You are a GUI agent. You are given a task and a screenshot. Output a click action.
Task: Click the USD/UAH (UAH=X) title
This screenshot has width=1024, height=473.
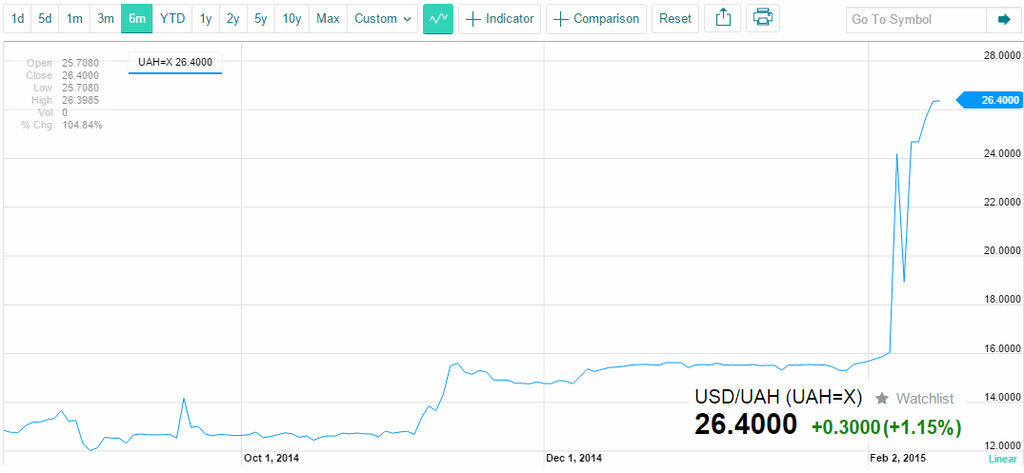pyautogui.click(x=778, y=397)
